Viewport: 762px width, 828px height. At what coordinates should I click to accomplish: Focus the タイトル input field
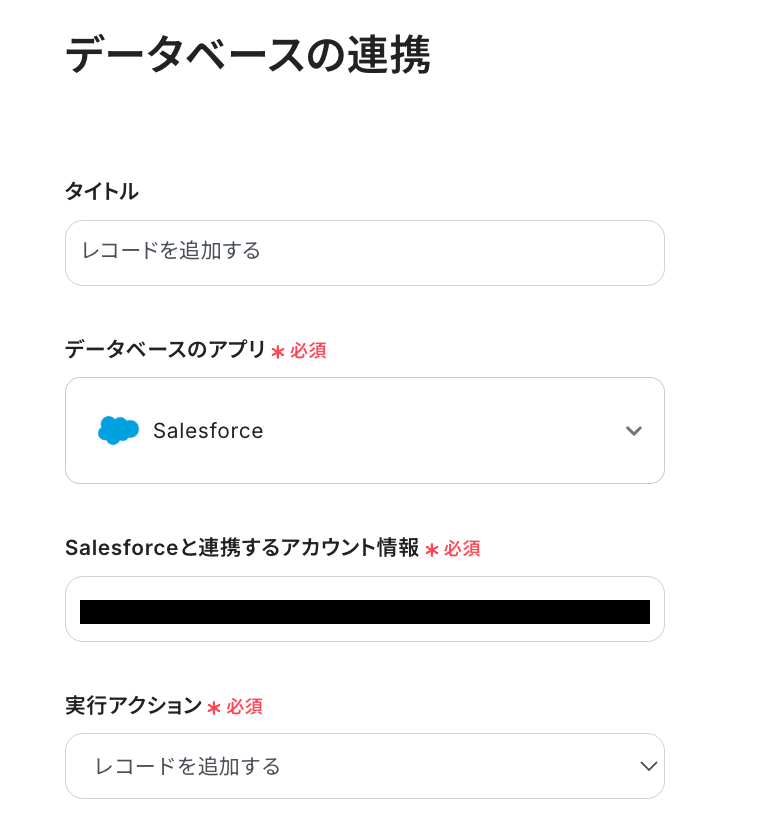tap(364, 253)
